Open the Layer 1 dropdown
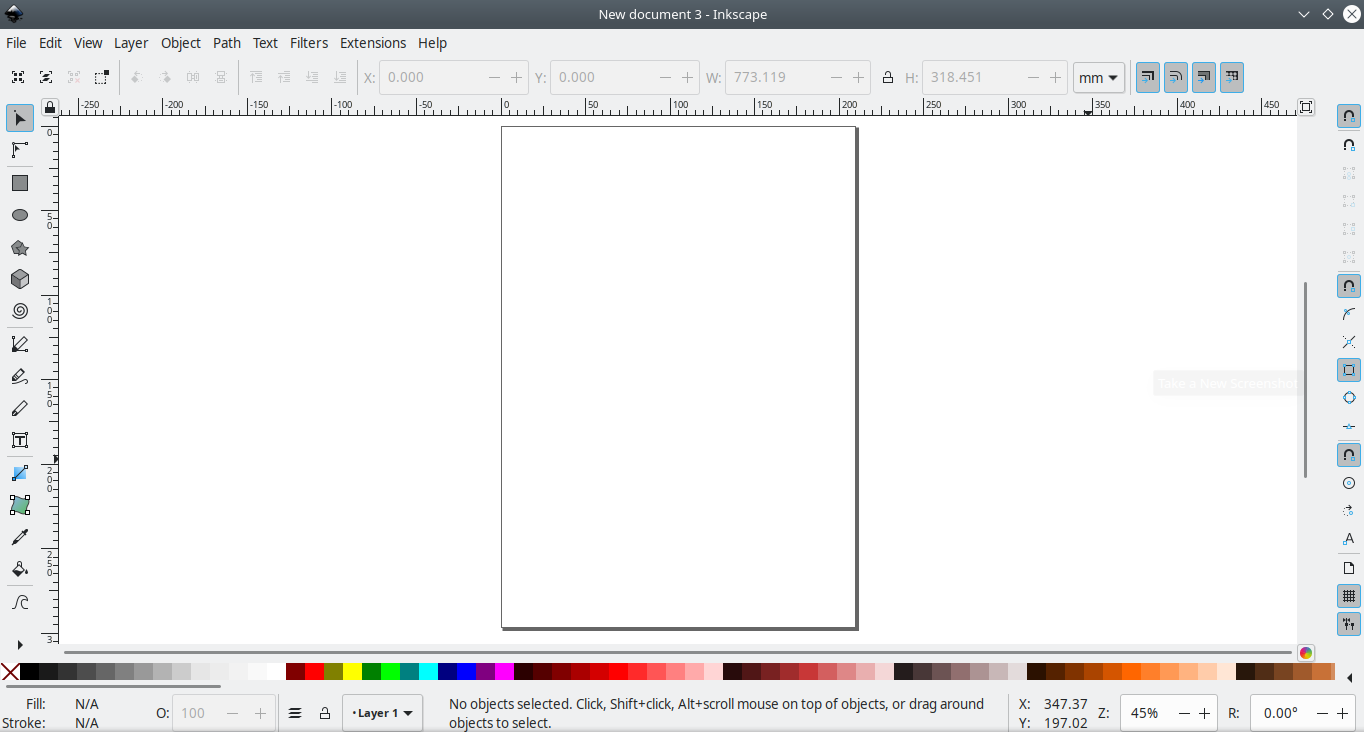The width and height of the screenshot is (1364, 732). pyautogui.click(x=382, y=713)
